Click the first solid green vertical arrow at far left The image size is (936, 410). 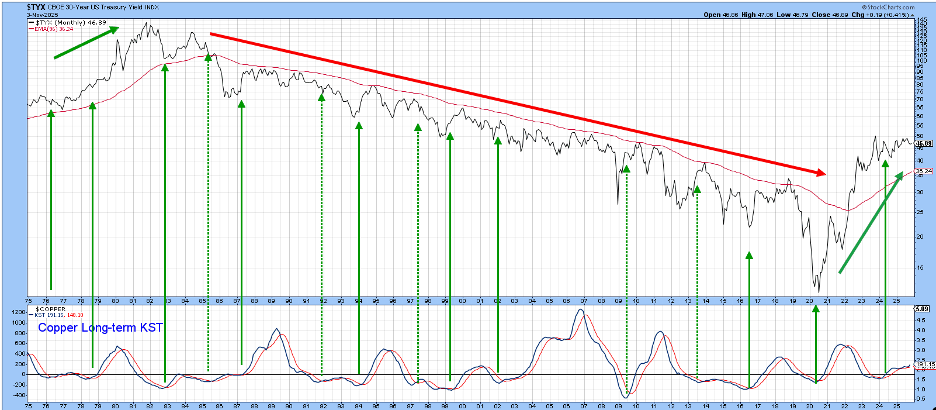(x=50, y=200)
